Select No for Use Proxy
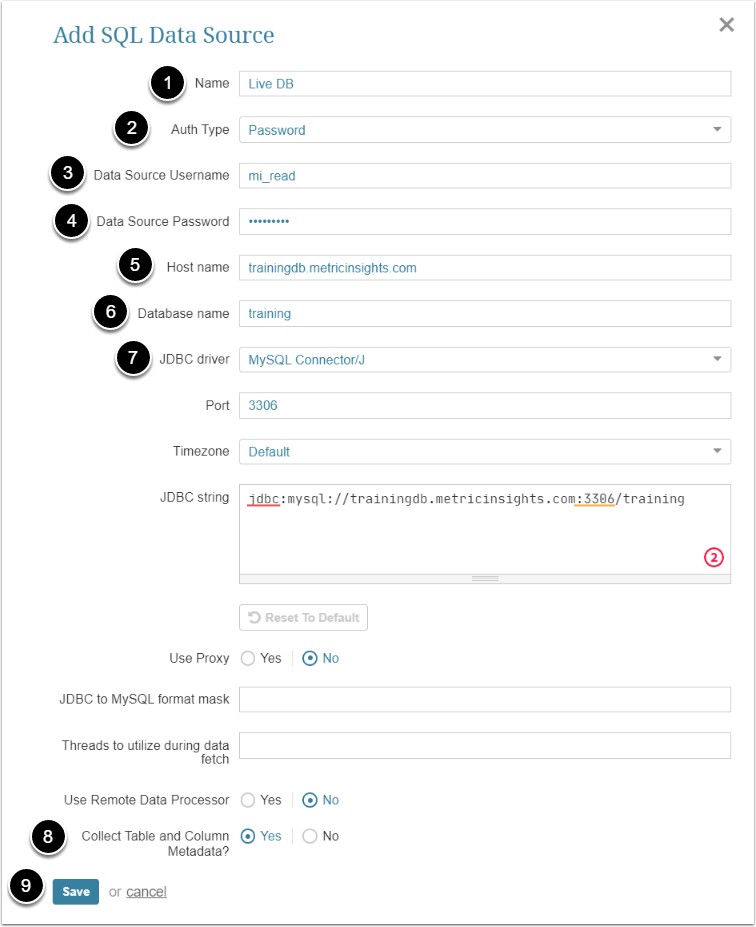The height and width of the screenshot is (927, 756). 310,659
